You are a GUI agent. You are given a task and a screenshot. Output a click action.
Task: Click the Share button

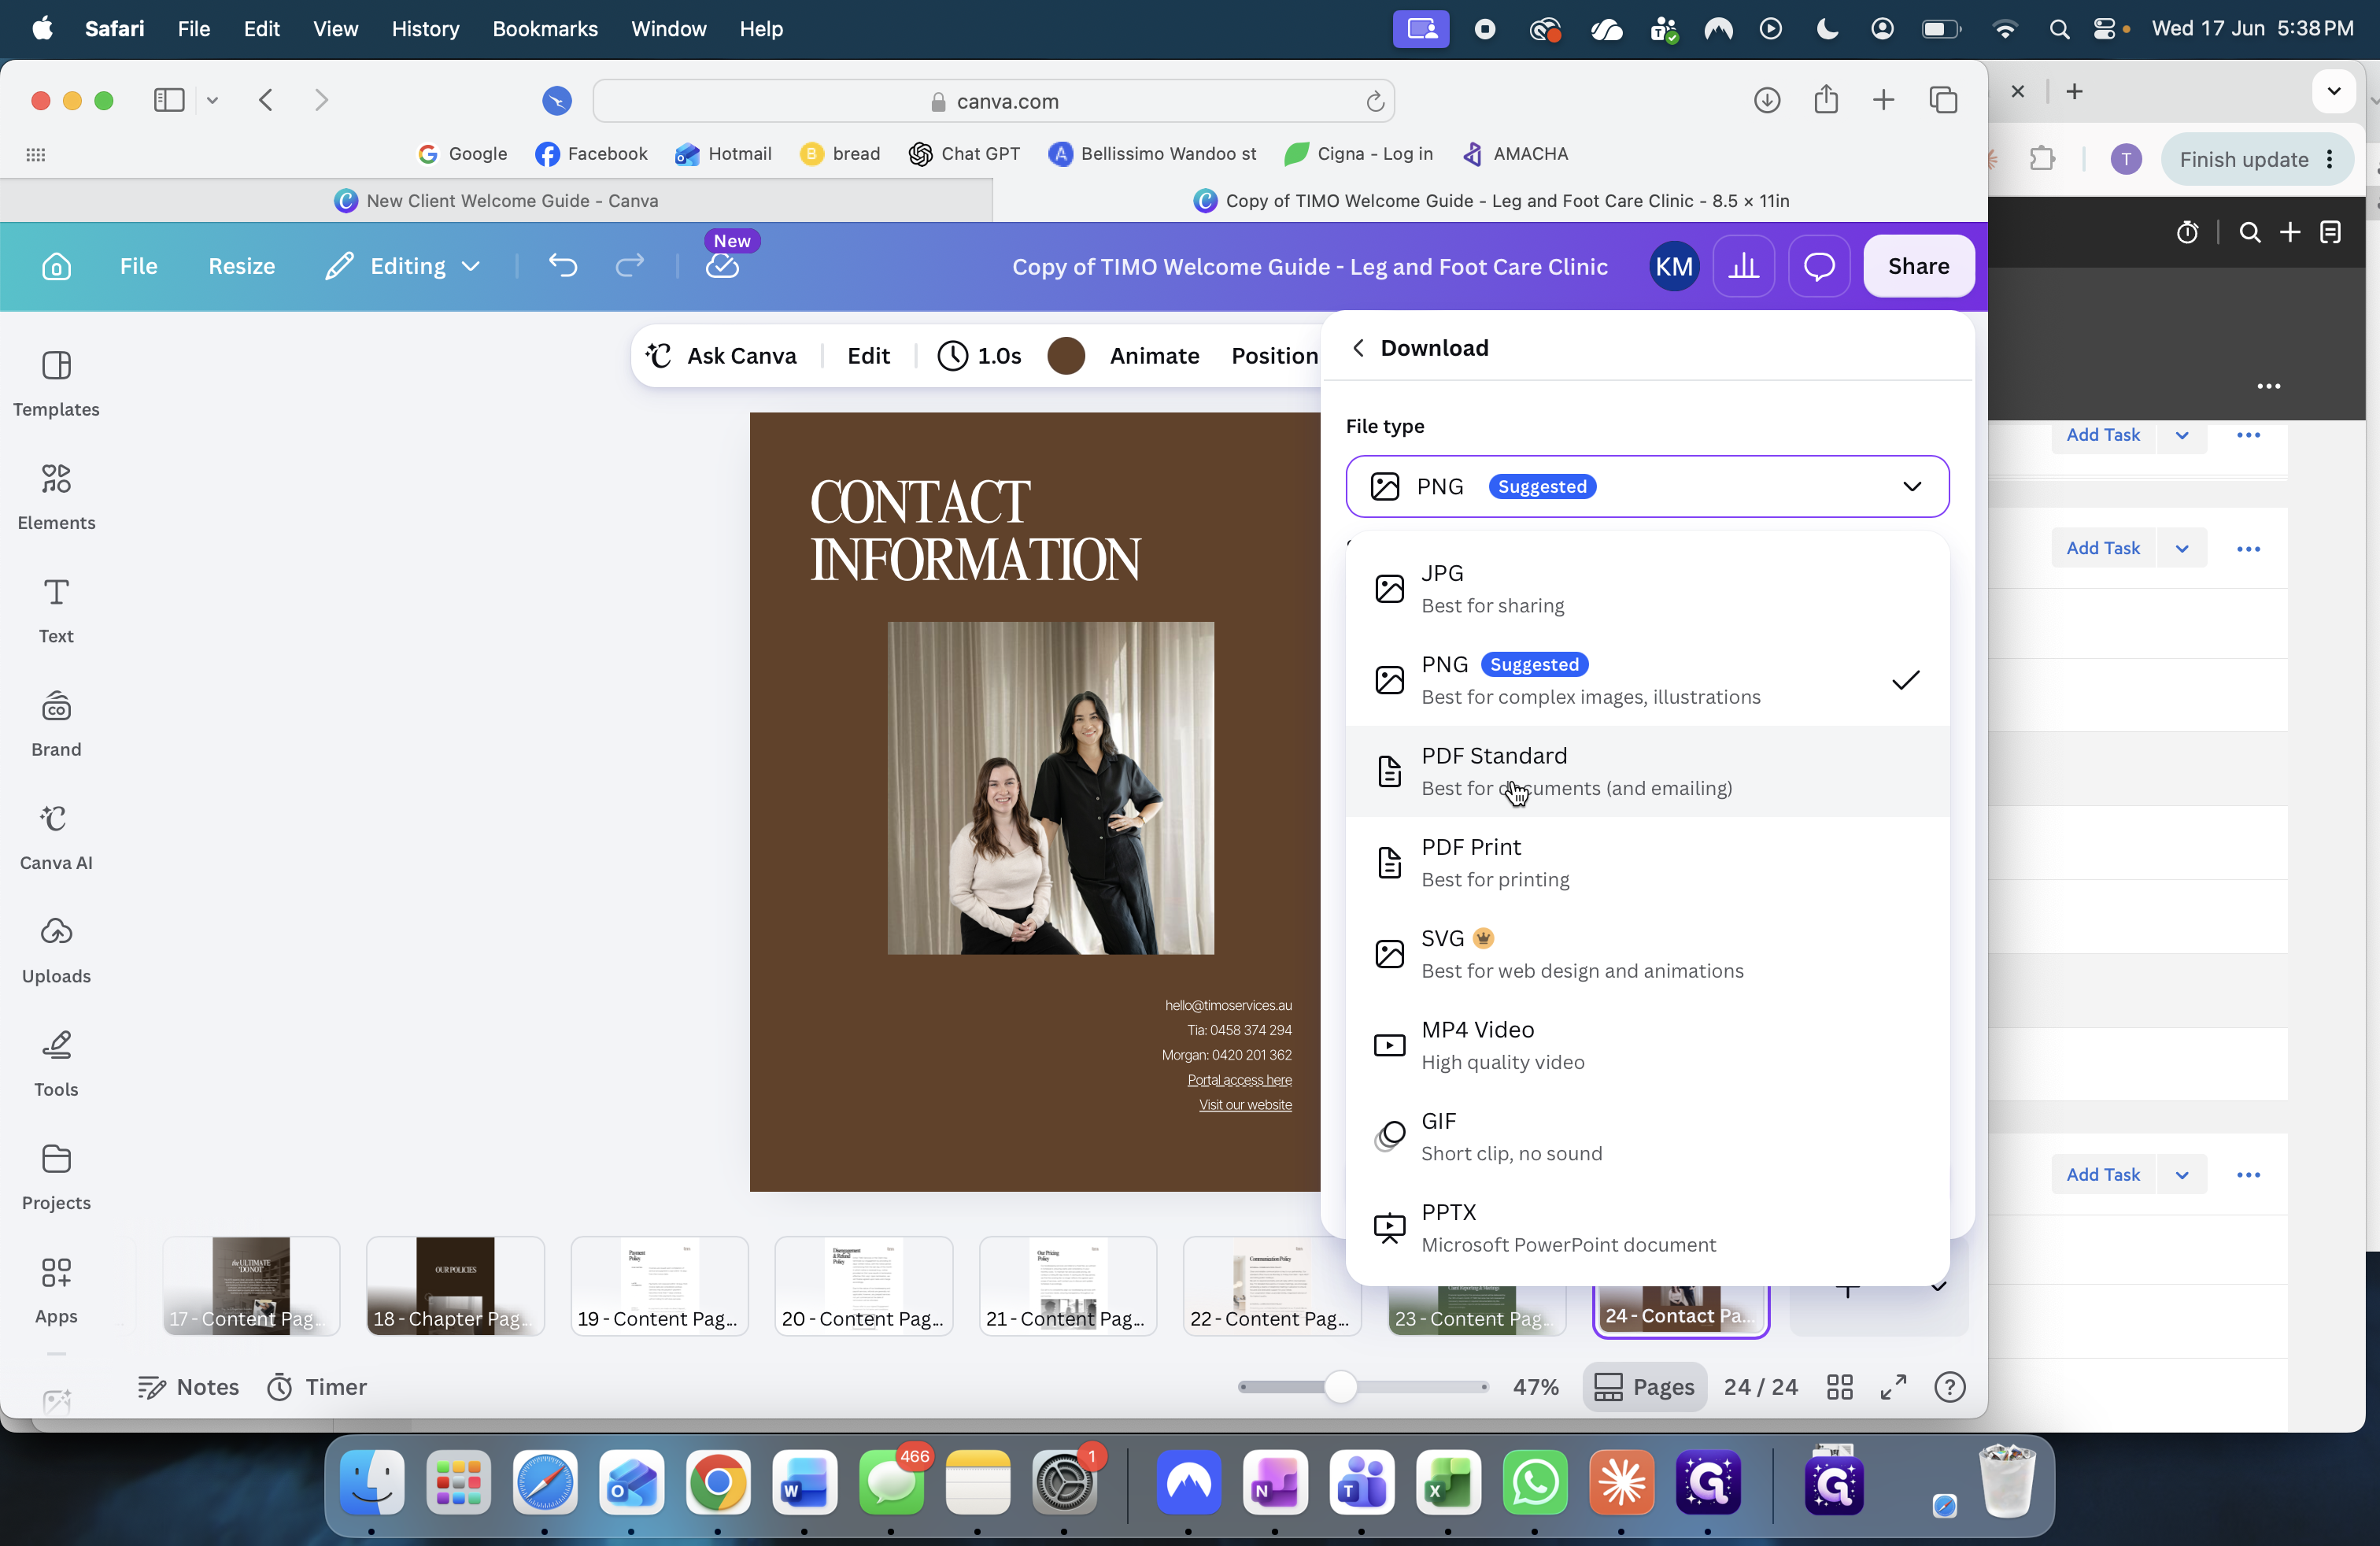(x=1918, y=266)
